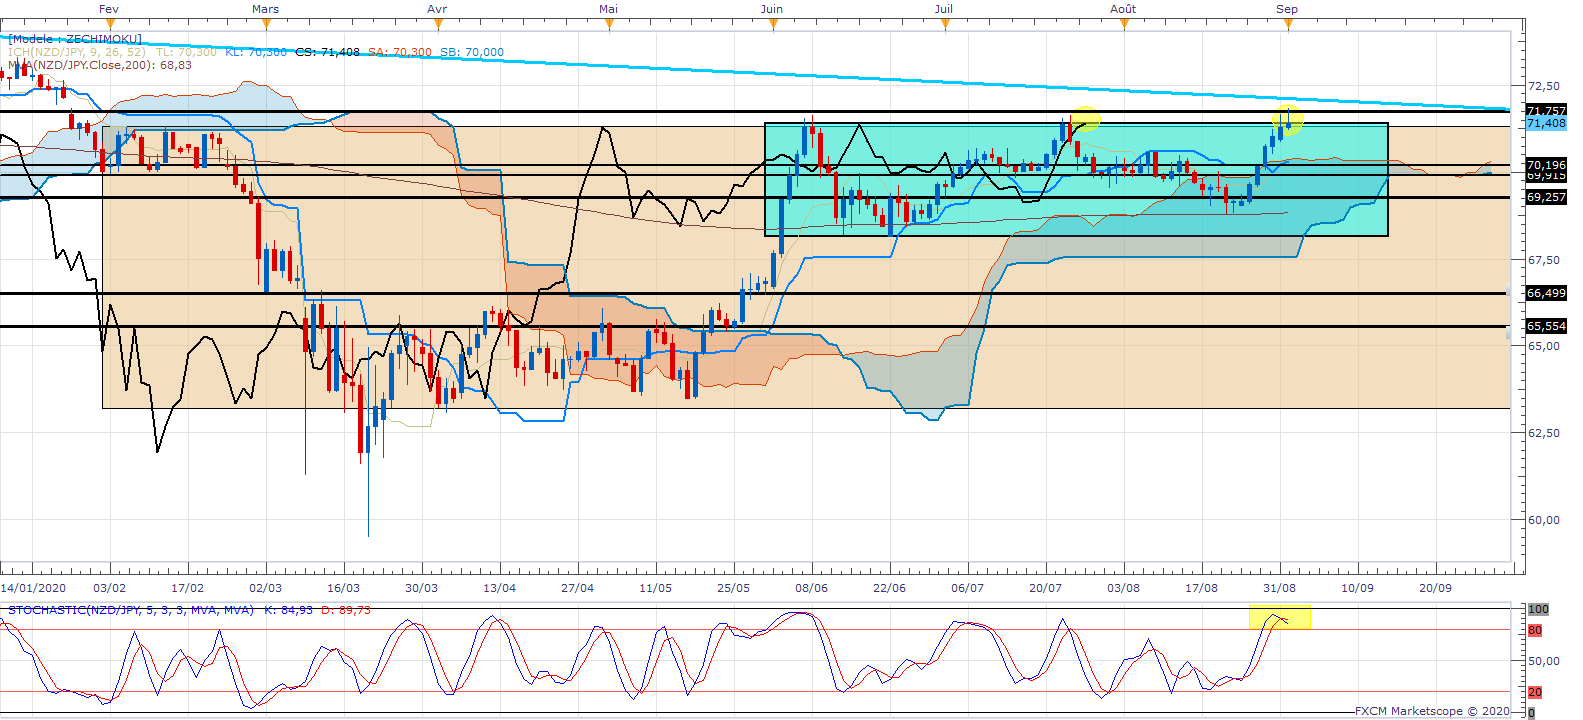
Task: Click the Avr month marker
Action: coord(437,9)
